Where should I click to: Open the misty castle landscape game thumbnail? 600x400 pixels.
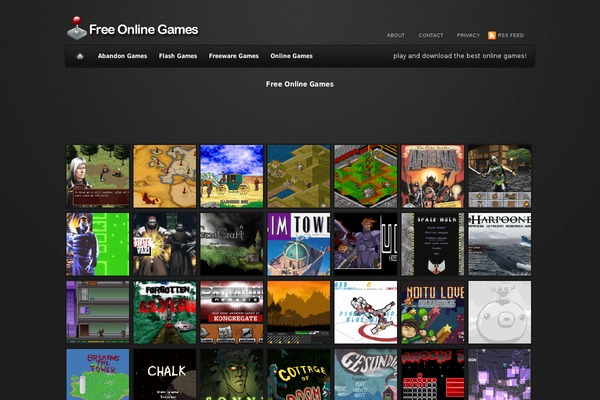click(232, 244)
